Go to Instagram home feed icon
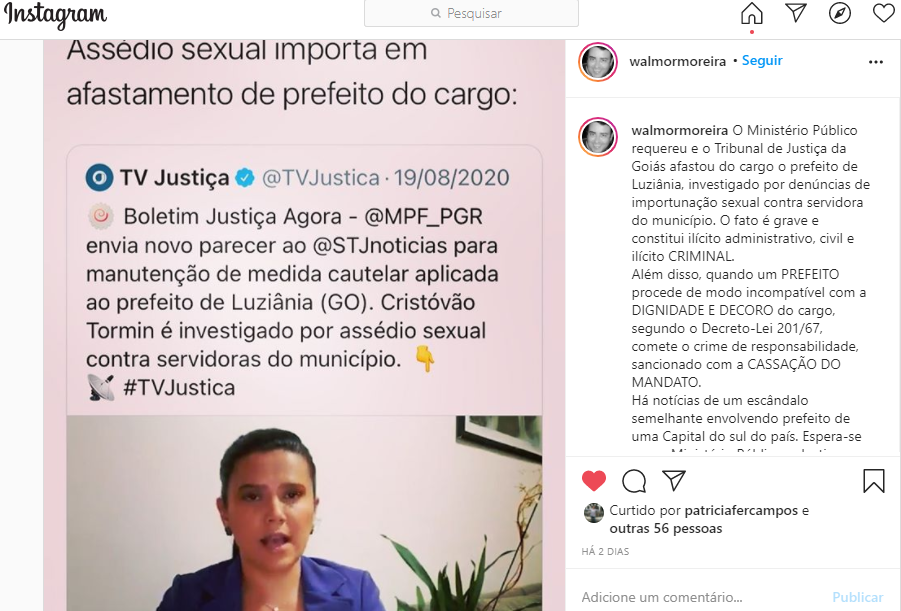The image size is (901, 611). coord(751,13)
